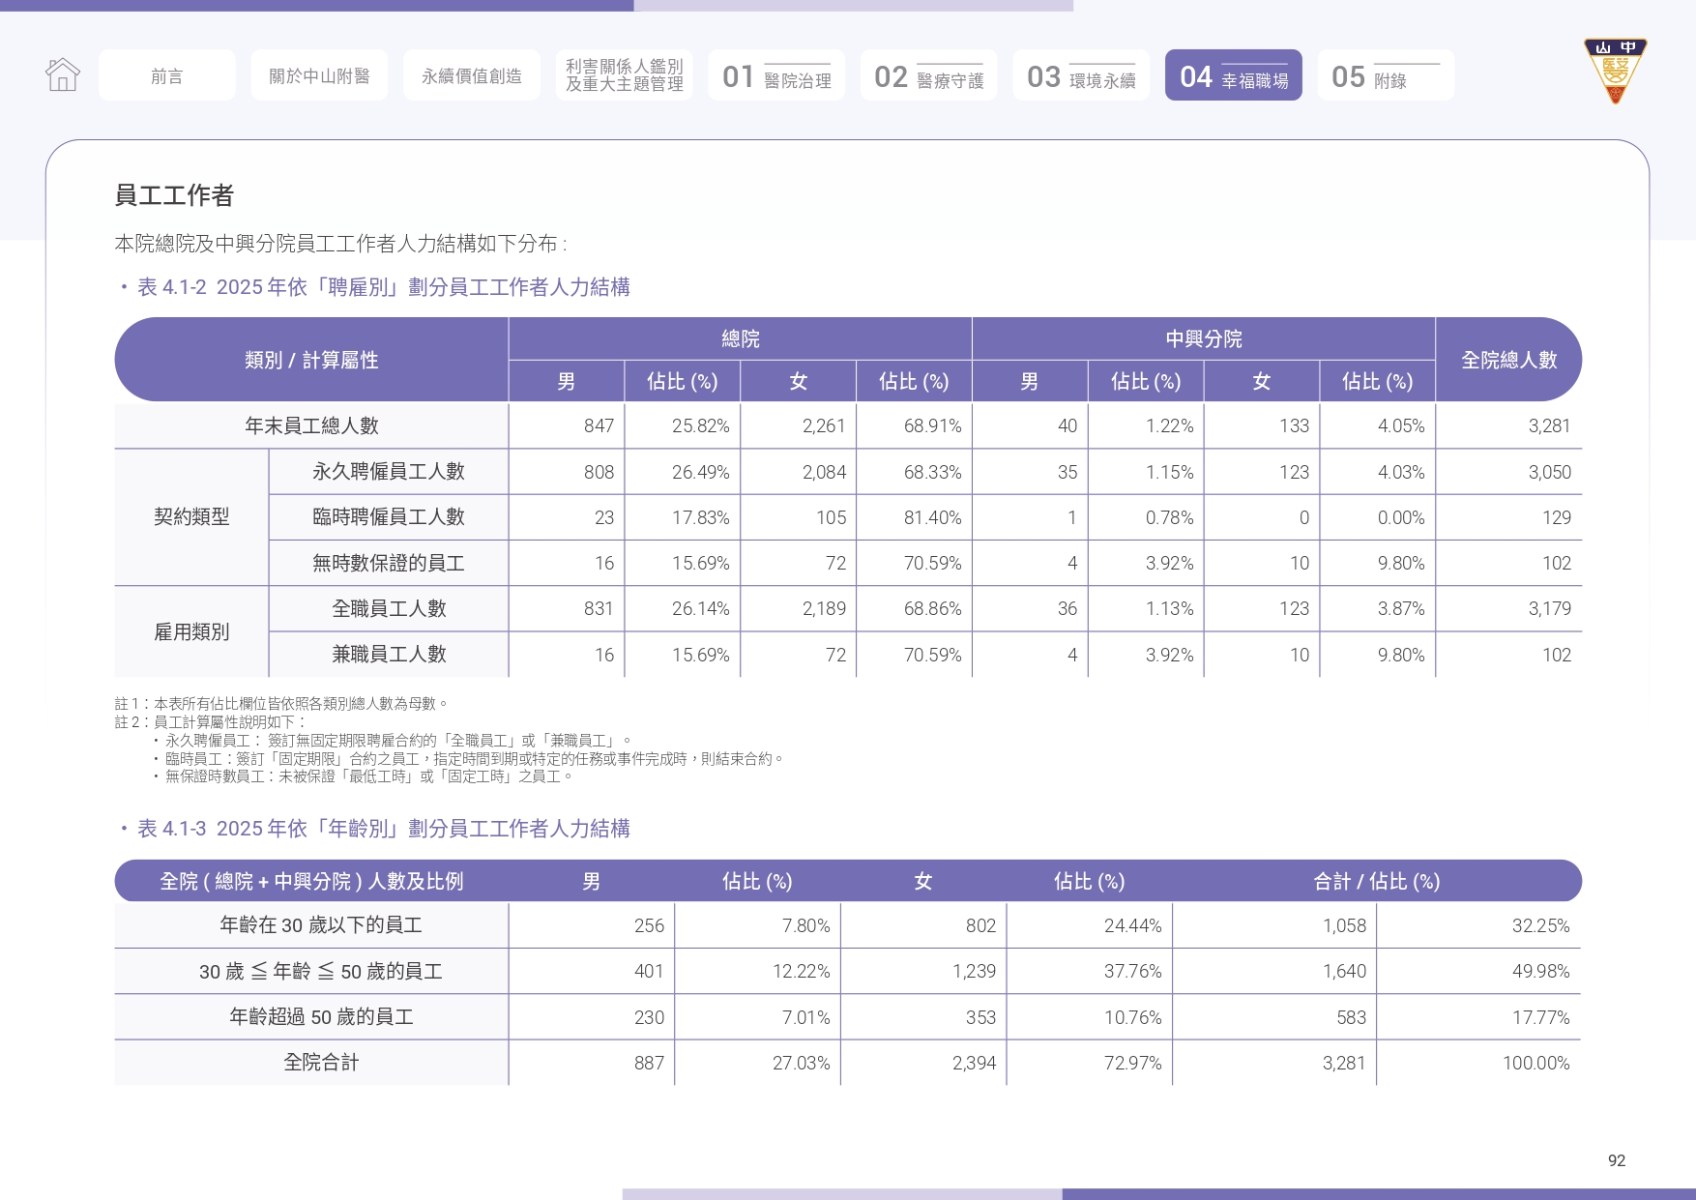Select the 總院 column group header

coord(740,339)
